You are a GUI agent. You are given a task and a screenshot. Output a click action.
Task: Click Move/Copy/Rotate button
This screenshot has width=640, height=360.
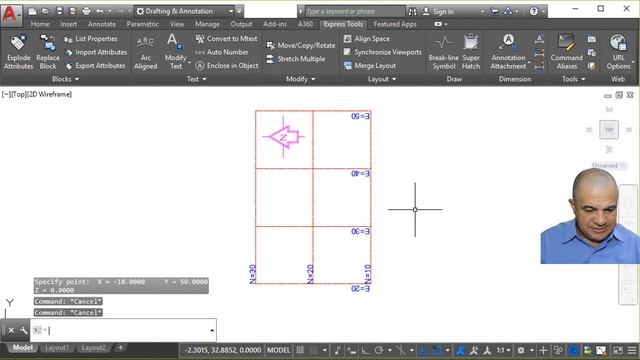[300, 45]
